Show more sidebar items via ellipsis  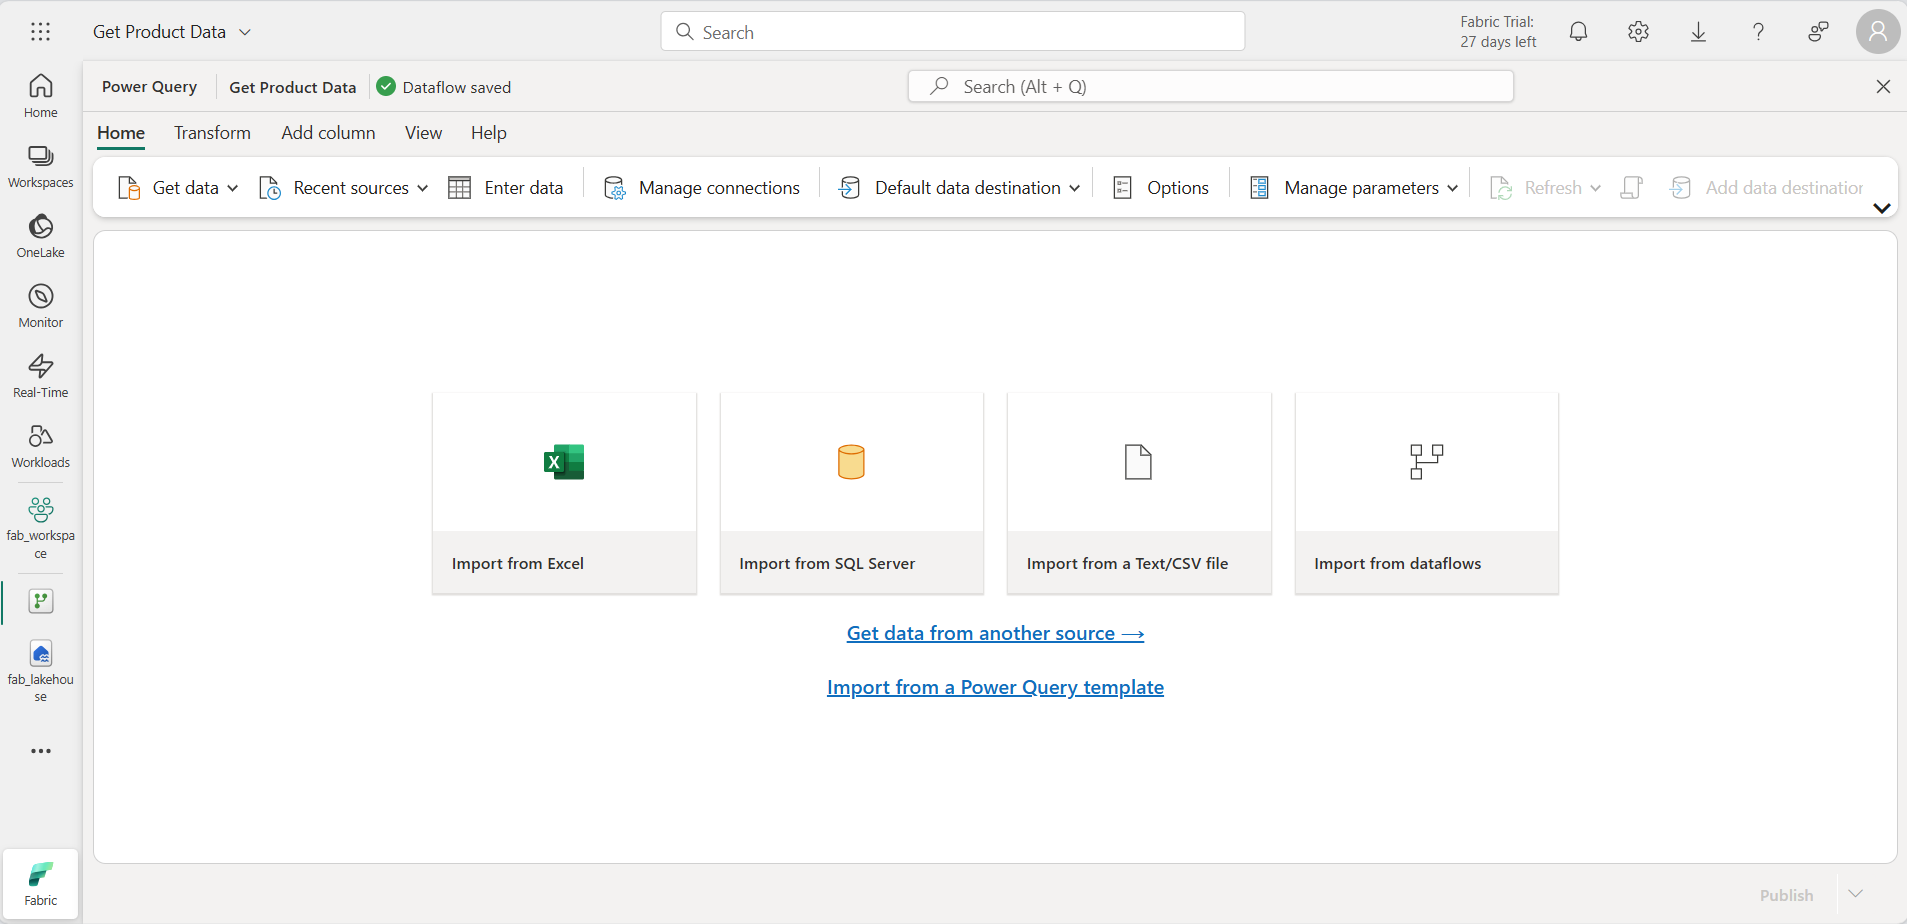40,751
